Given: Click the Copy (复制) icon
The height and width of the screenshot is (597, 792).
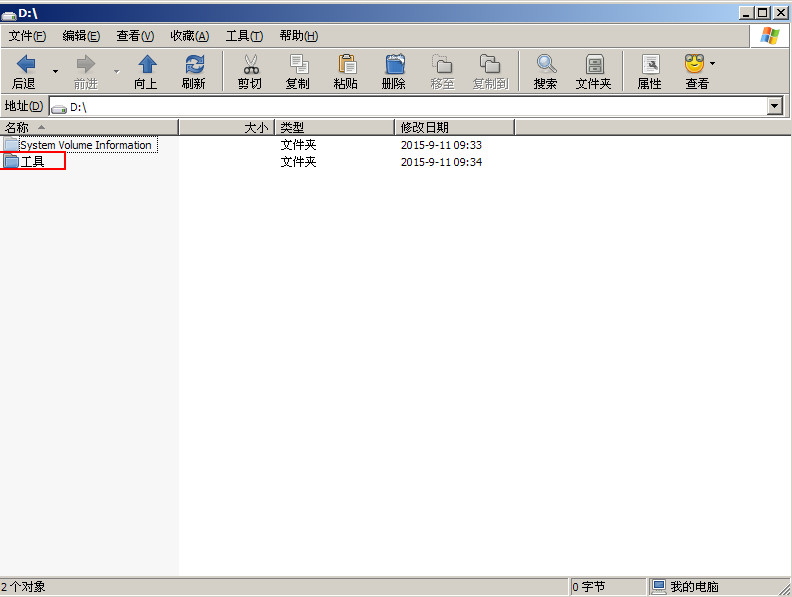Looking at the screenshot, I should (x=299, y=64).
